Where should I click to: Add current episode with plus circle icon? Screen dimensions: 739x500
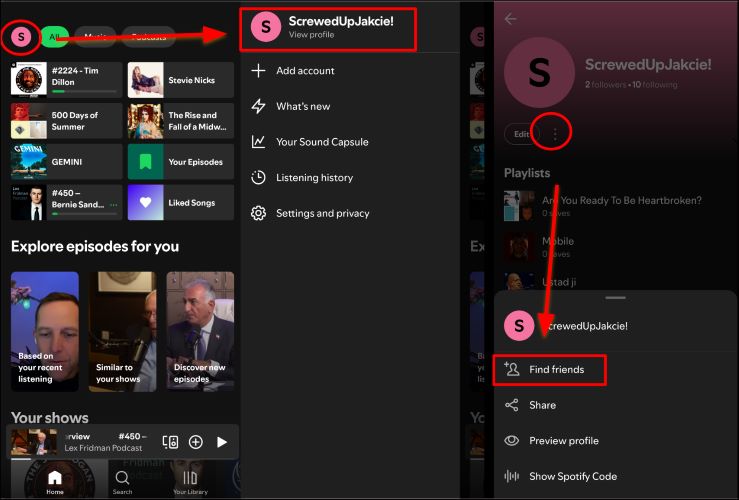pos(196,442)
